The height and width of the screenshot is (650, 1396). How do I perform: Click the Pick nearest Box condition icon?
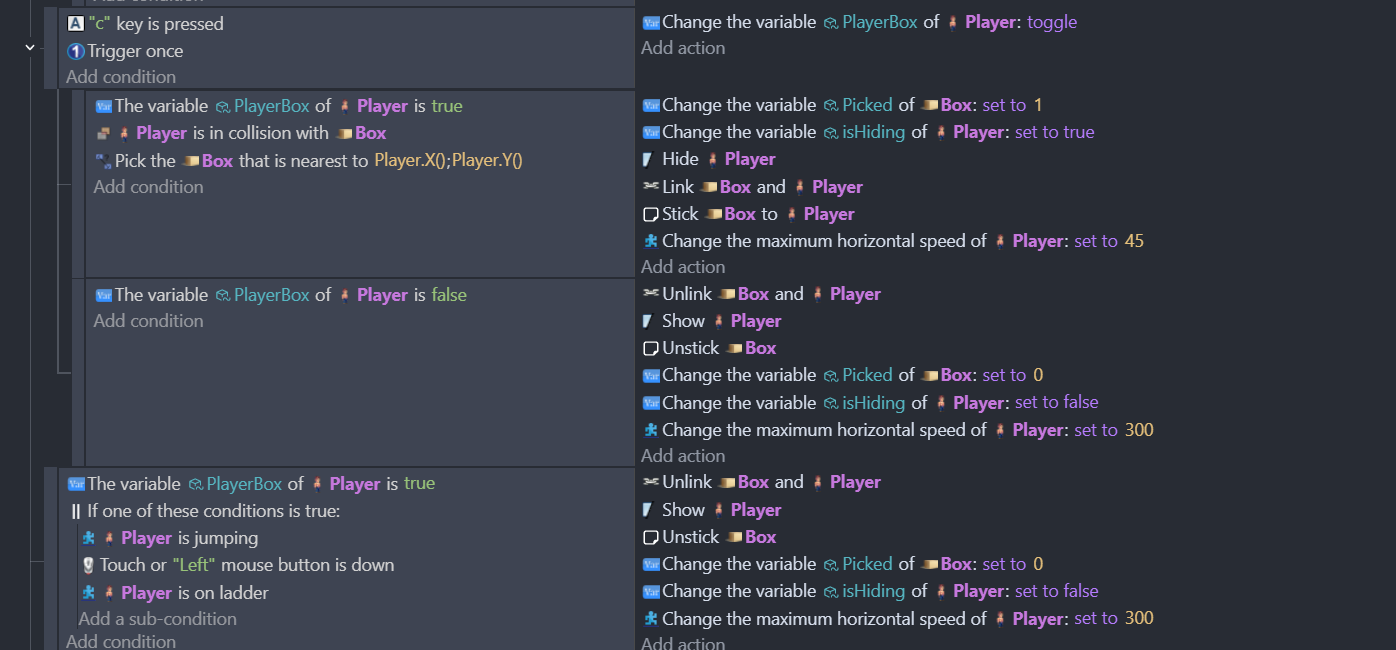tap(103, 160)
